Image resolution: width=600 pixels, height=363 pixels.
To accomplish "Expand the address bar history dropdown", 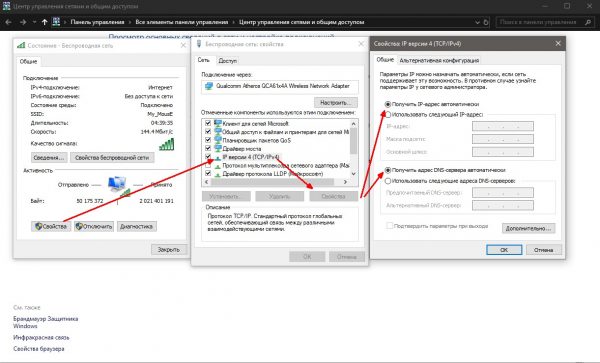I will point(477,22).
